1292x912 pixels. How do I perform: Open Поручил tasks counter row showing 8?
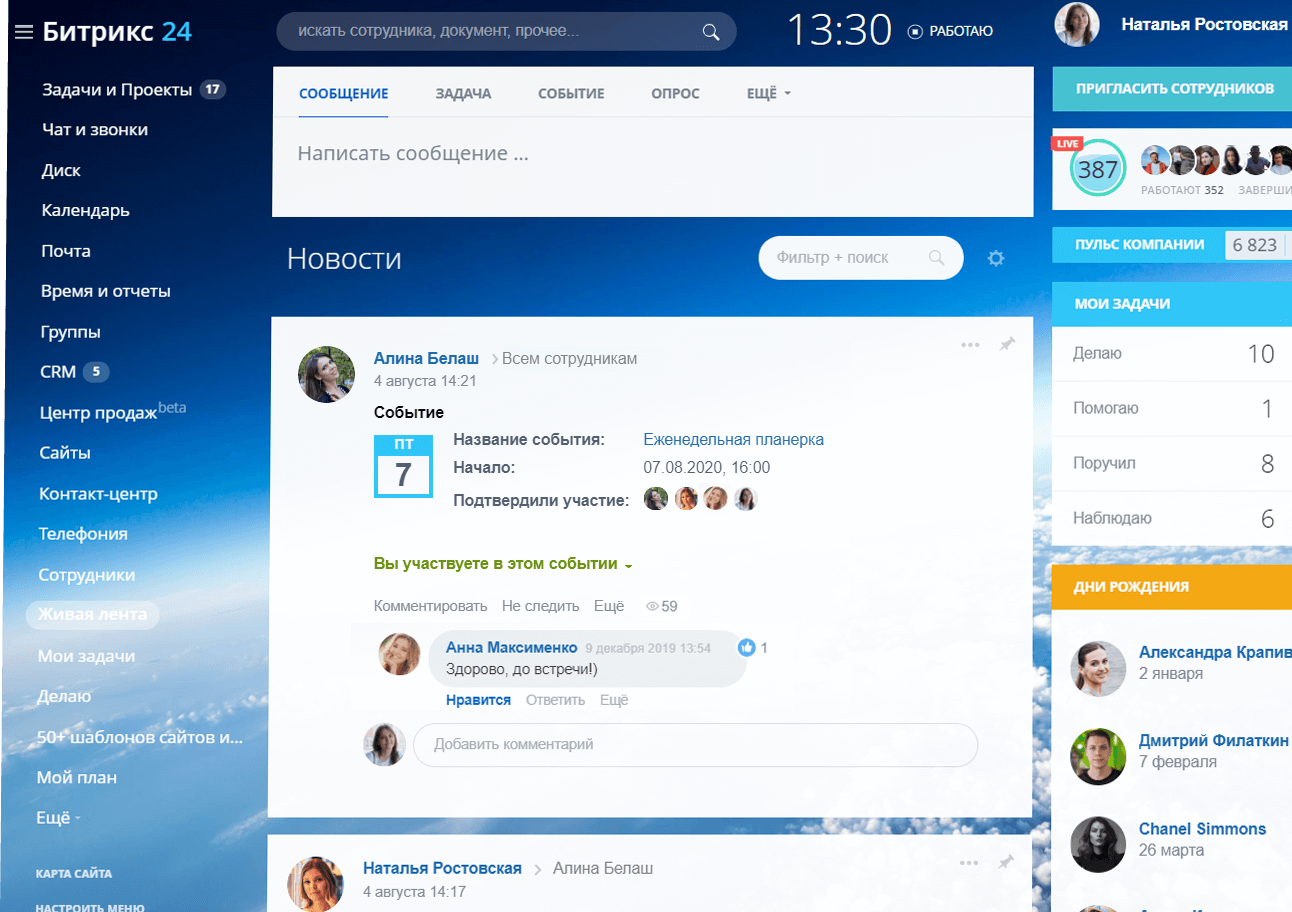click(1172, 464)
